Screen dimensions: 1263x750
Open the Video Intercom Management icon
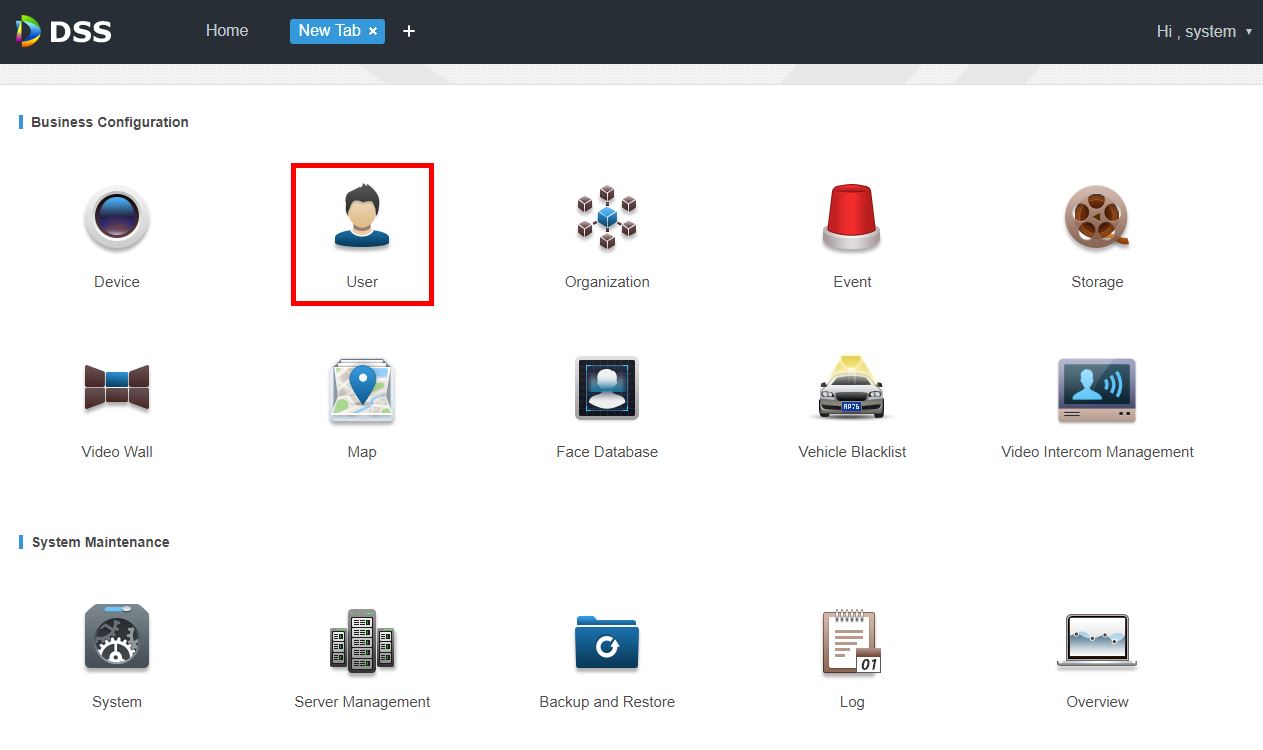[1097, 390]
